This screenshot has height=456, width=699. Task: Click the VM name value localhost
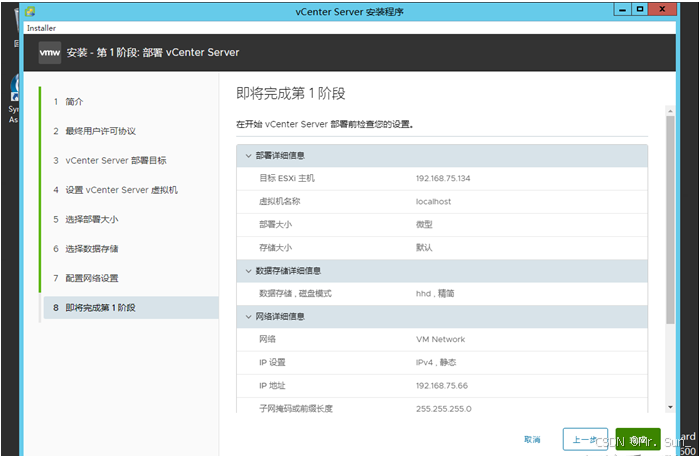[x=433, y=201]
